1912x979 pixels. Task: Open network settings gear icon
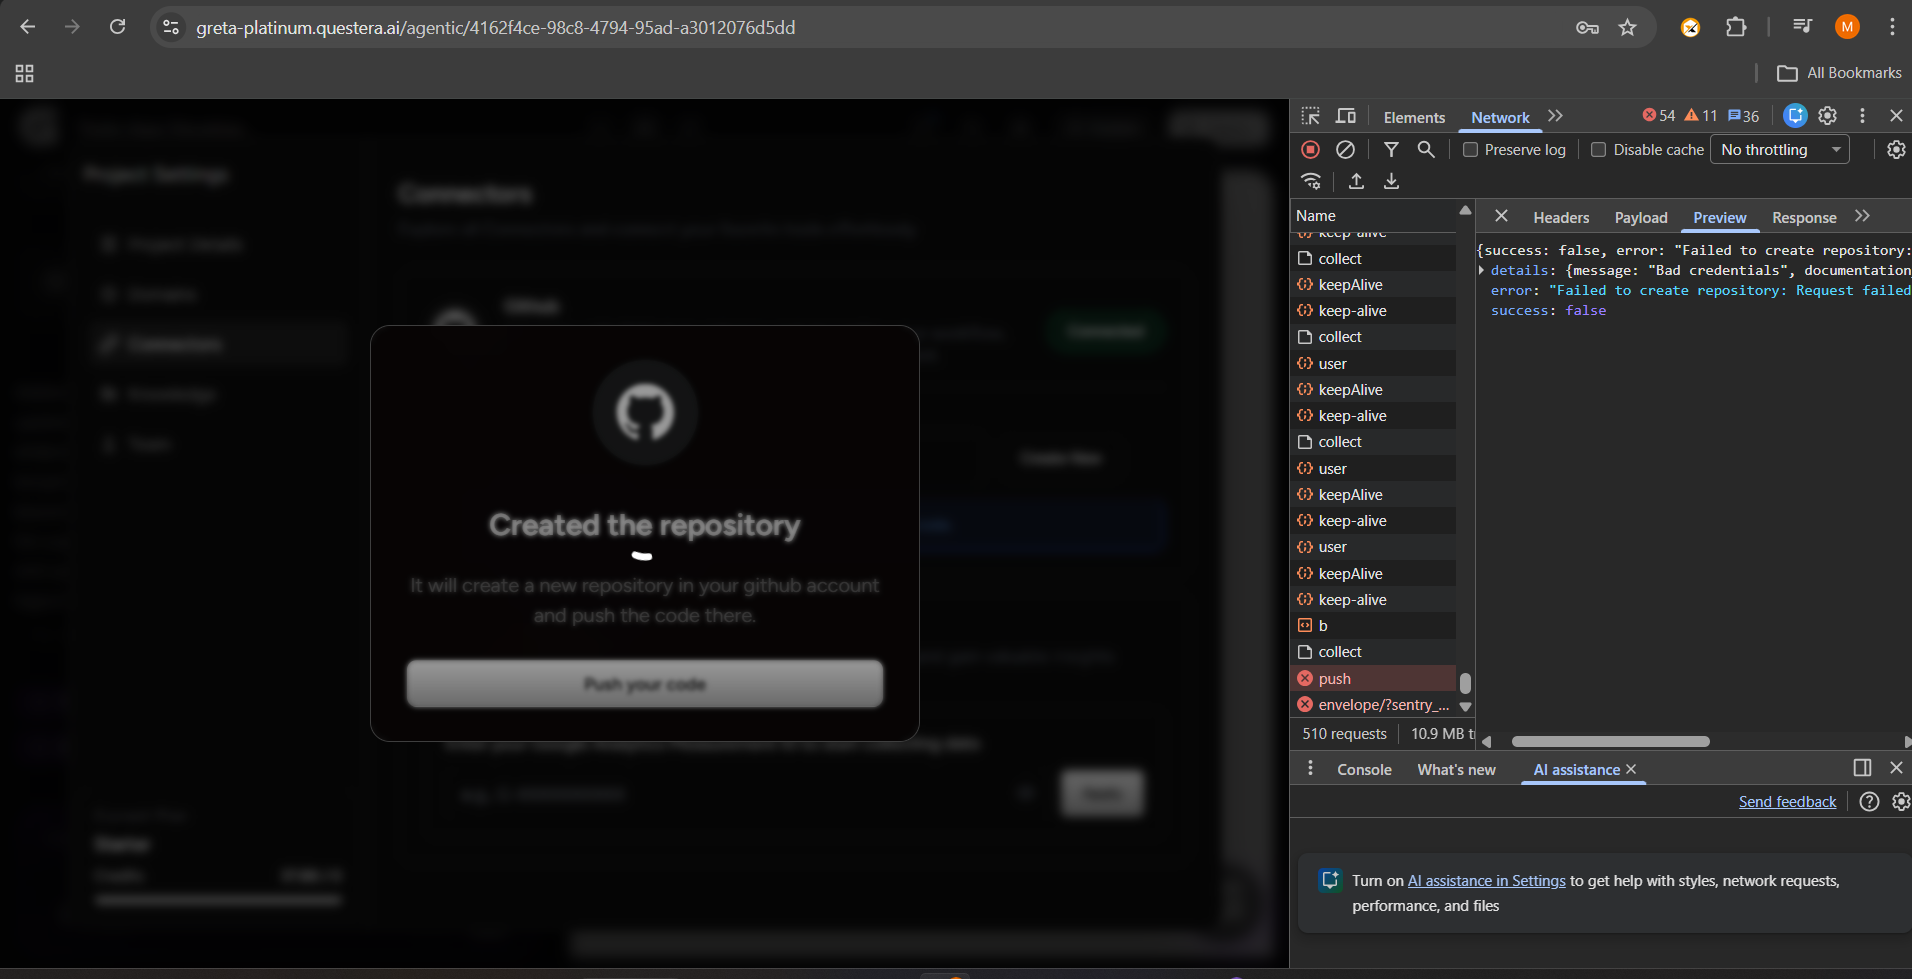coord(1896,149)
